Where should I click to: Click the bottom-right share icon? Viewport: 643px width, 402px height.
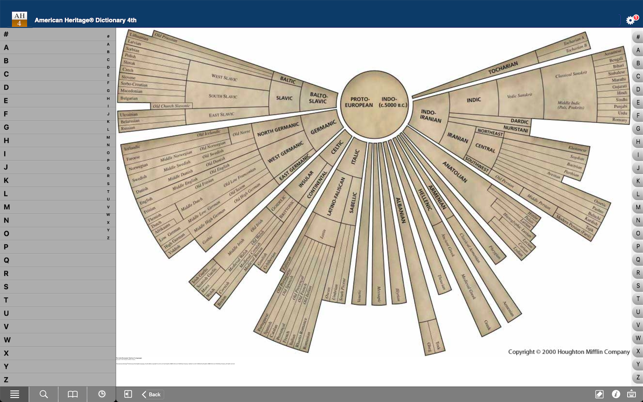click(x=631, y=394)
